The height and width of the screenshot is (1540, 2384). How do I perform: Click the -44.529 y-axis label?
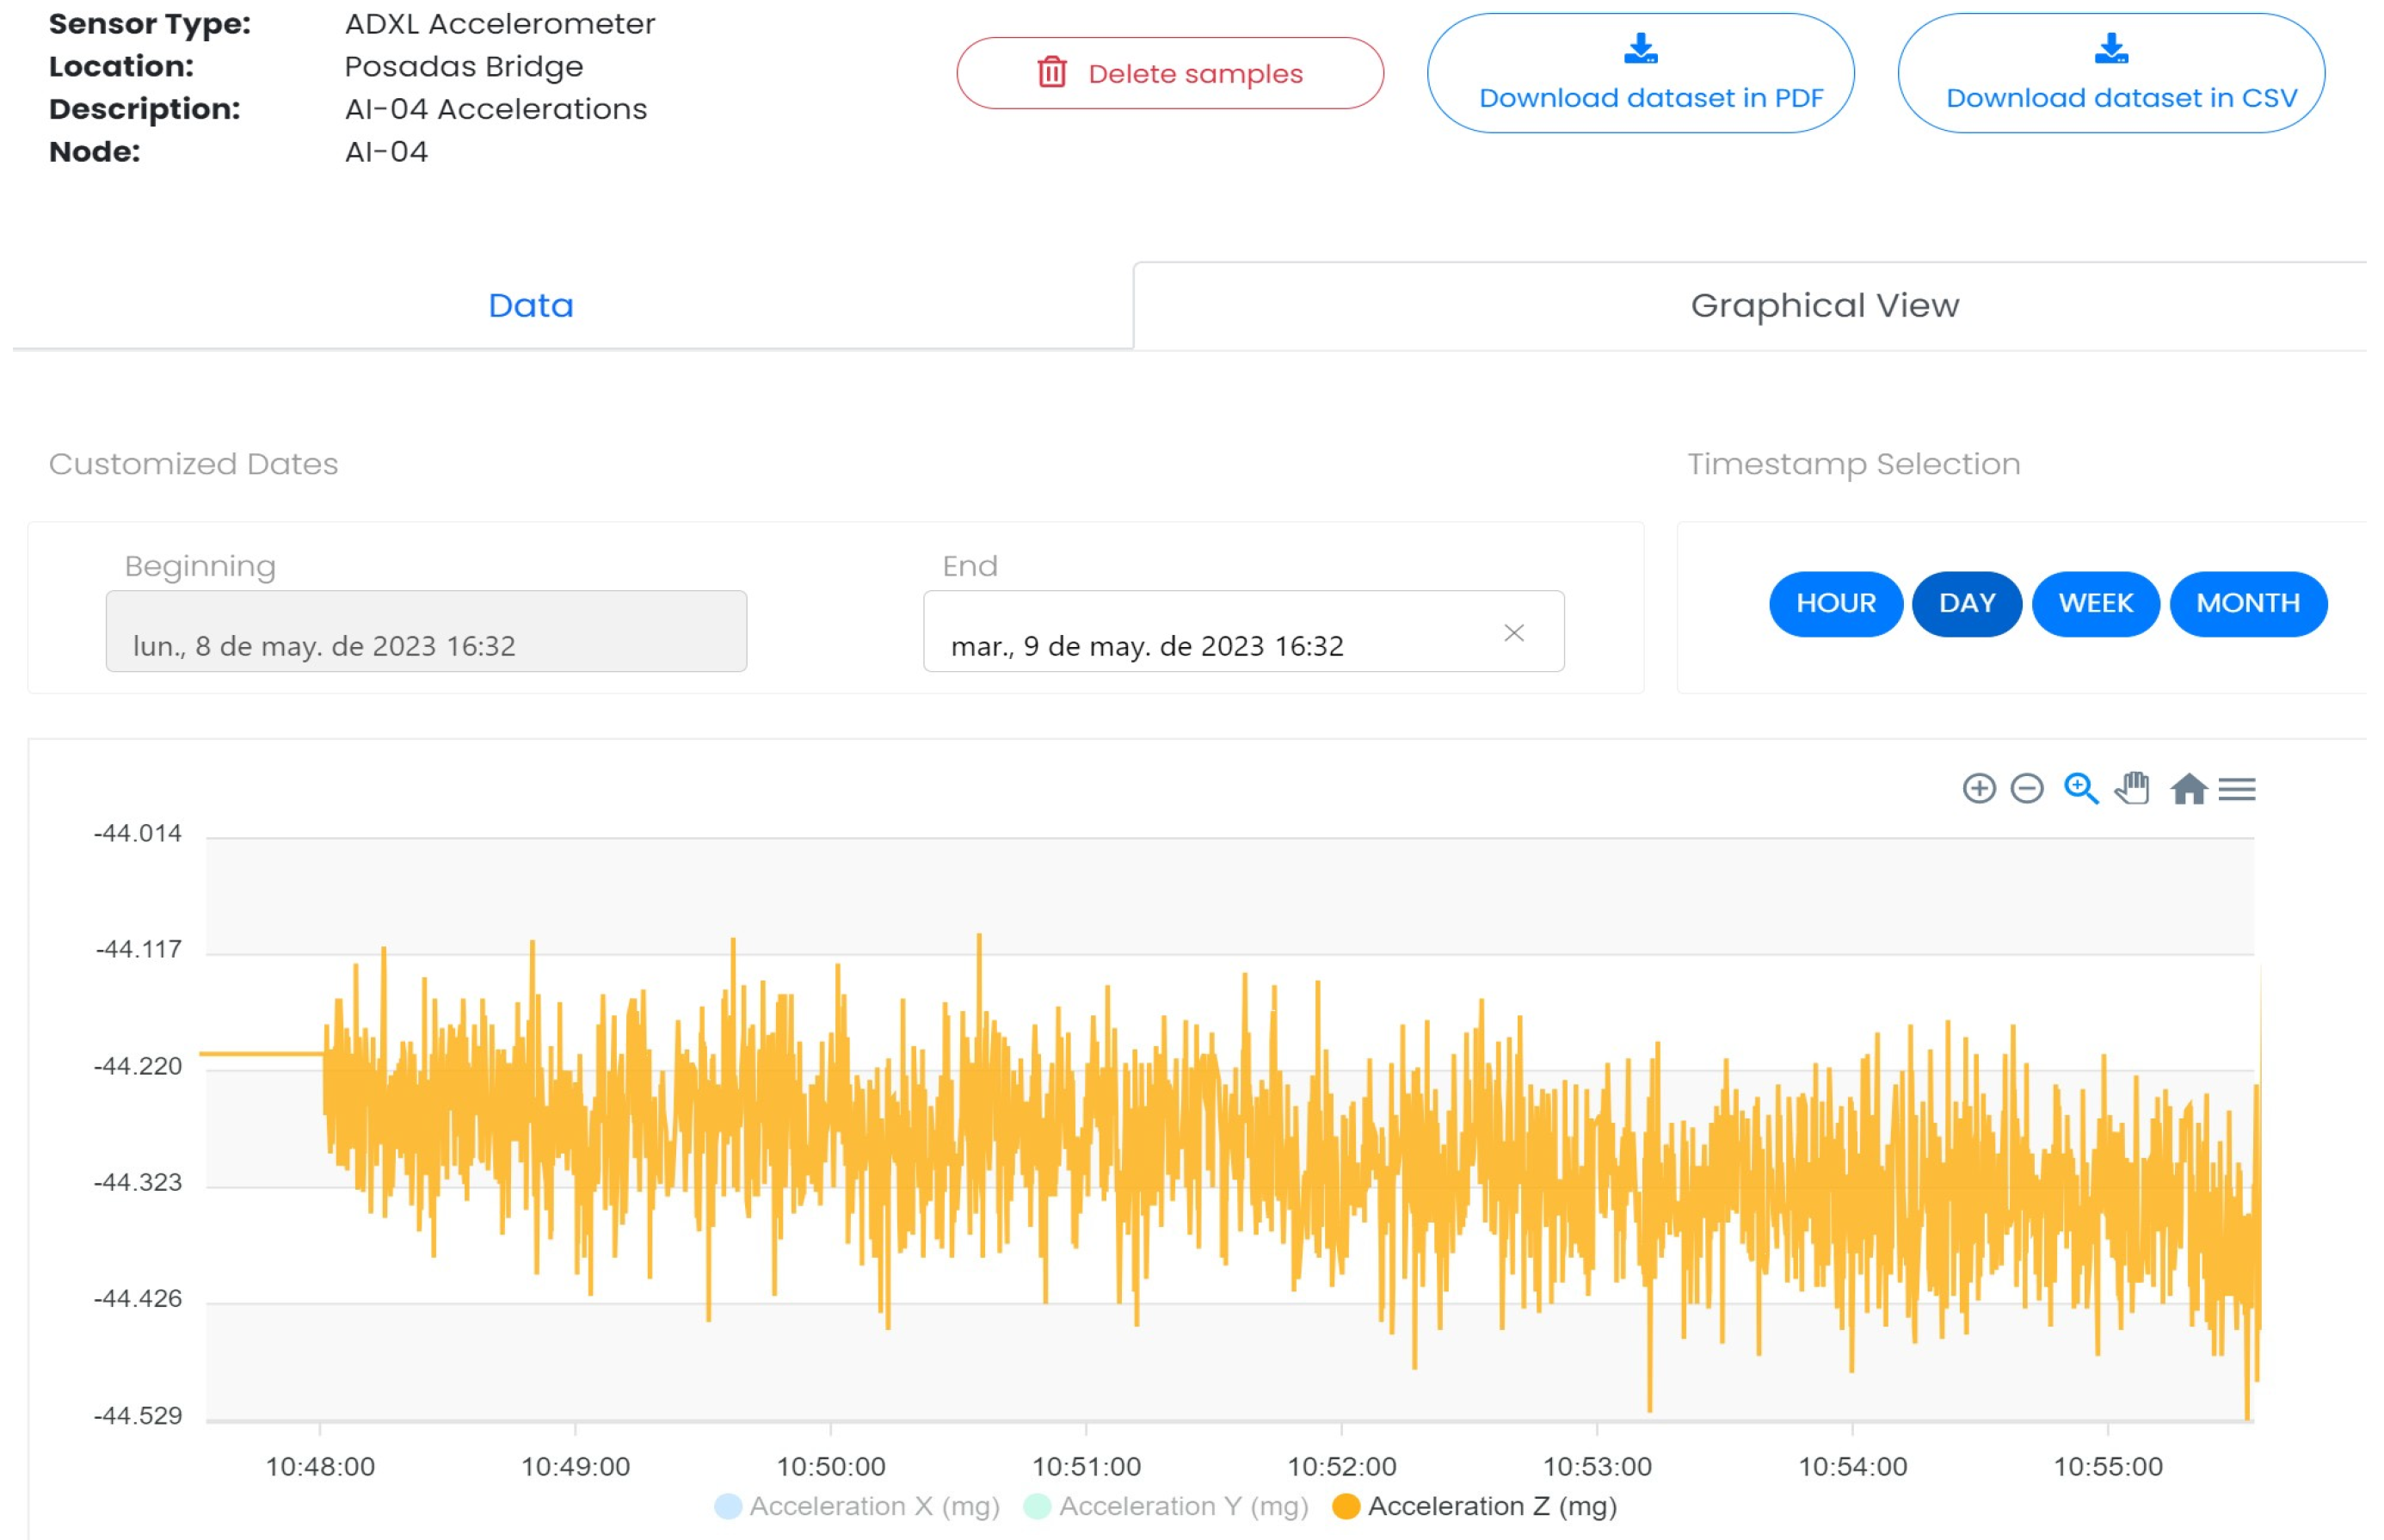tap(138, 1415)
